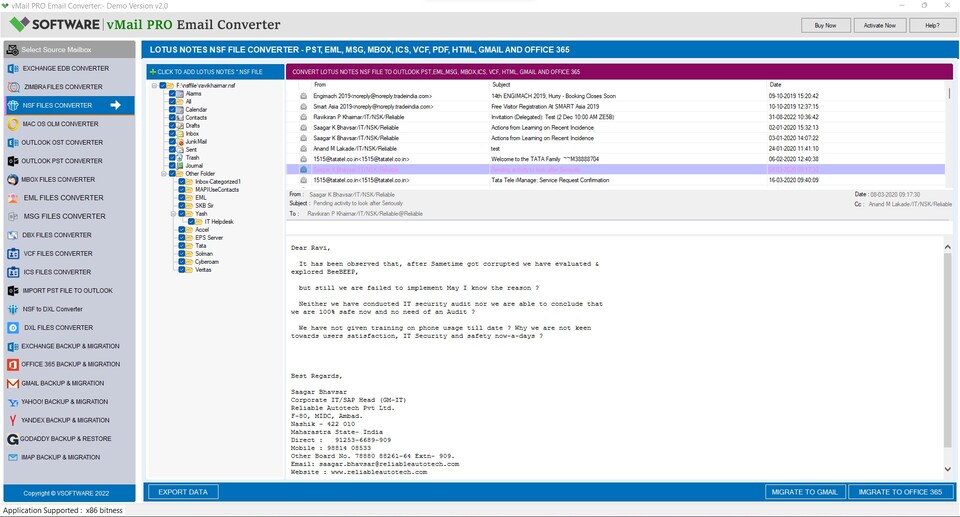Collapse the root NSF file tree node
960x517 pixels.
[155, 86]
